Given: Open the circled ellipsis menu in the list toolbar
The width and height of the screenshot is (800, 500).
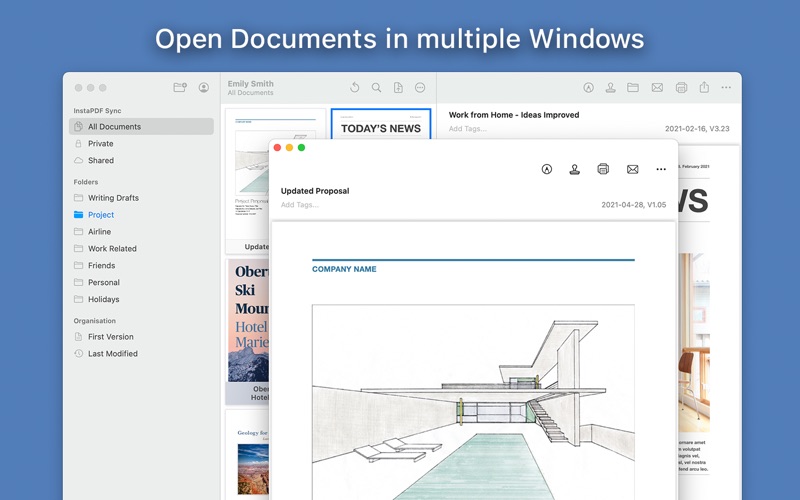Looking at the screenshot, I should (420, 87).
